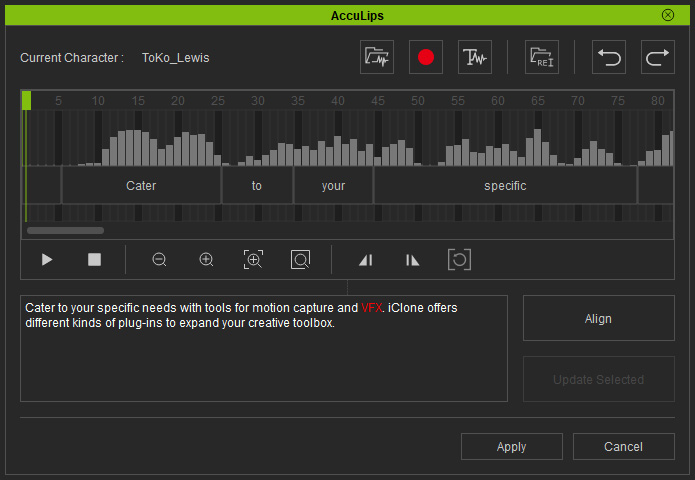
Task: Zoom out the timeline
Action: (x=159, y=260)
